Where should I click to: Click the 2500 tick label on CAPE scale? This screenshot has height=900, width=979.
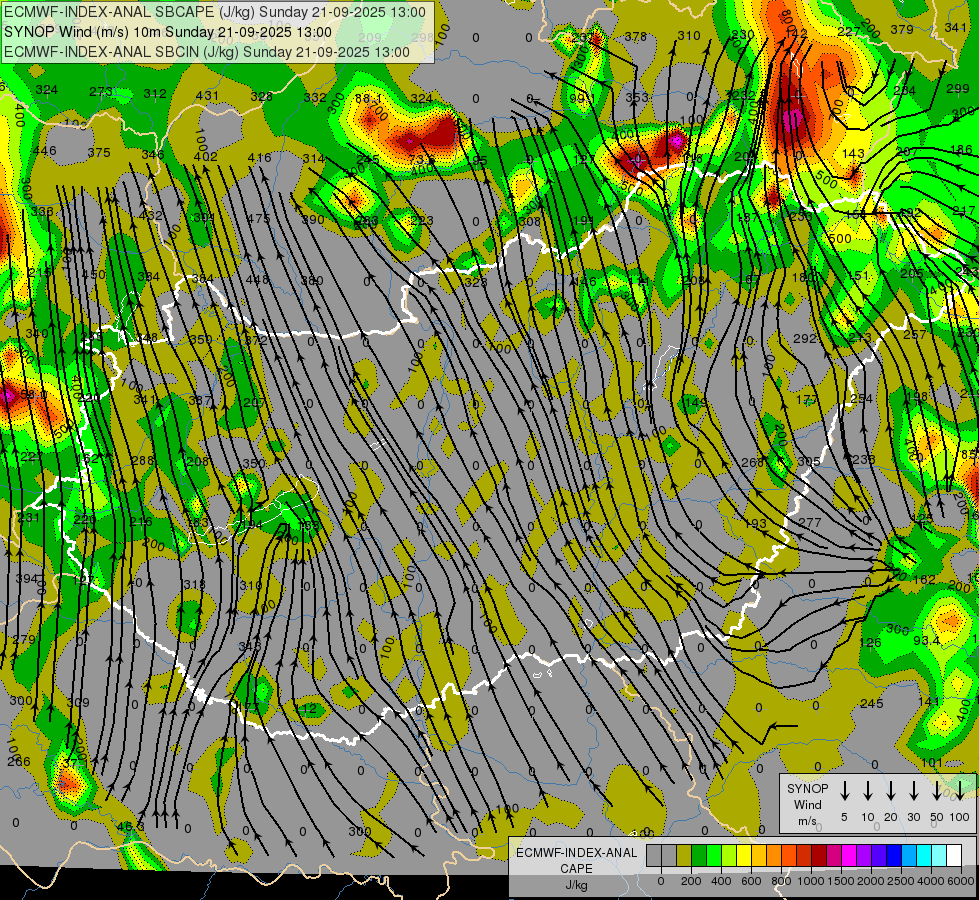pyautogui.click(x=901, y=881)
